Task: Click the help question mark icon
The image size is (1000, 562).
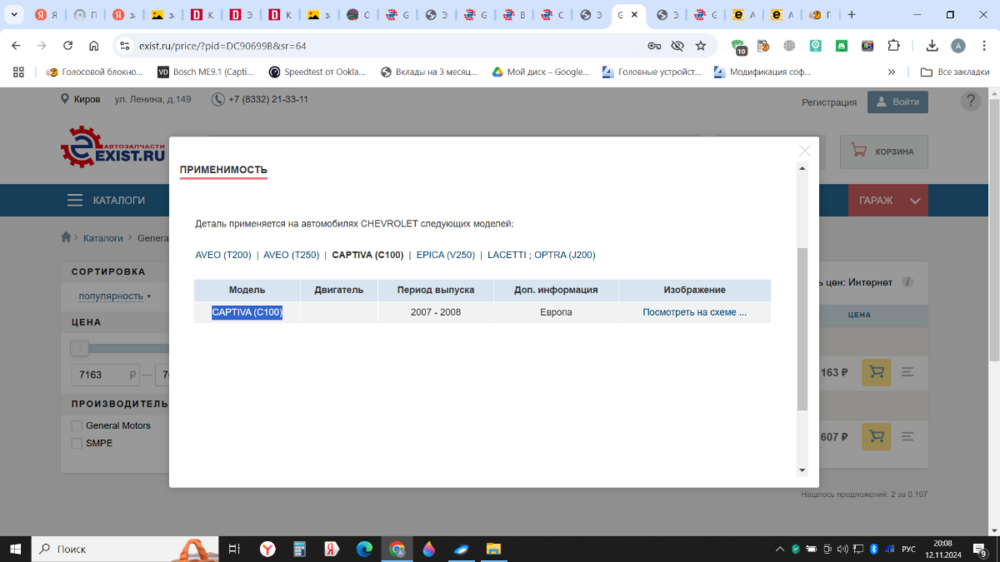Action: tap(970, 101)
